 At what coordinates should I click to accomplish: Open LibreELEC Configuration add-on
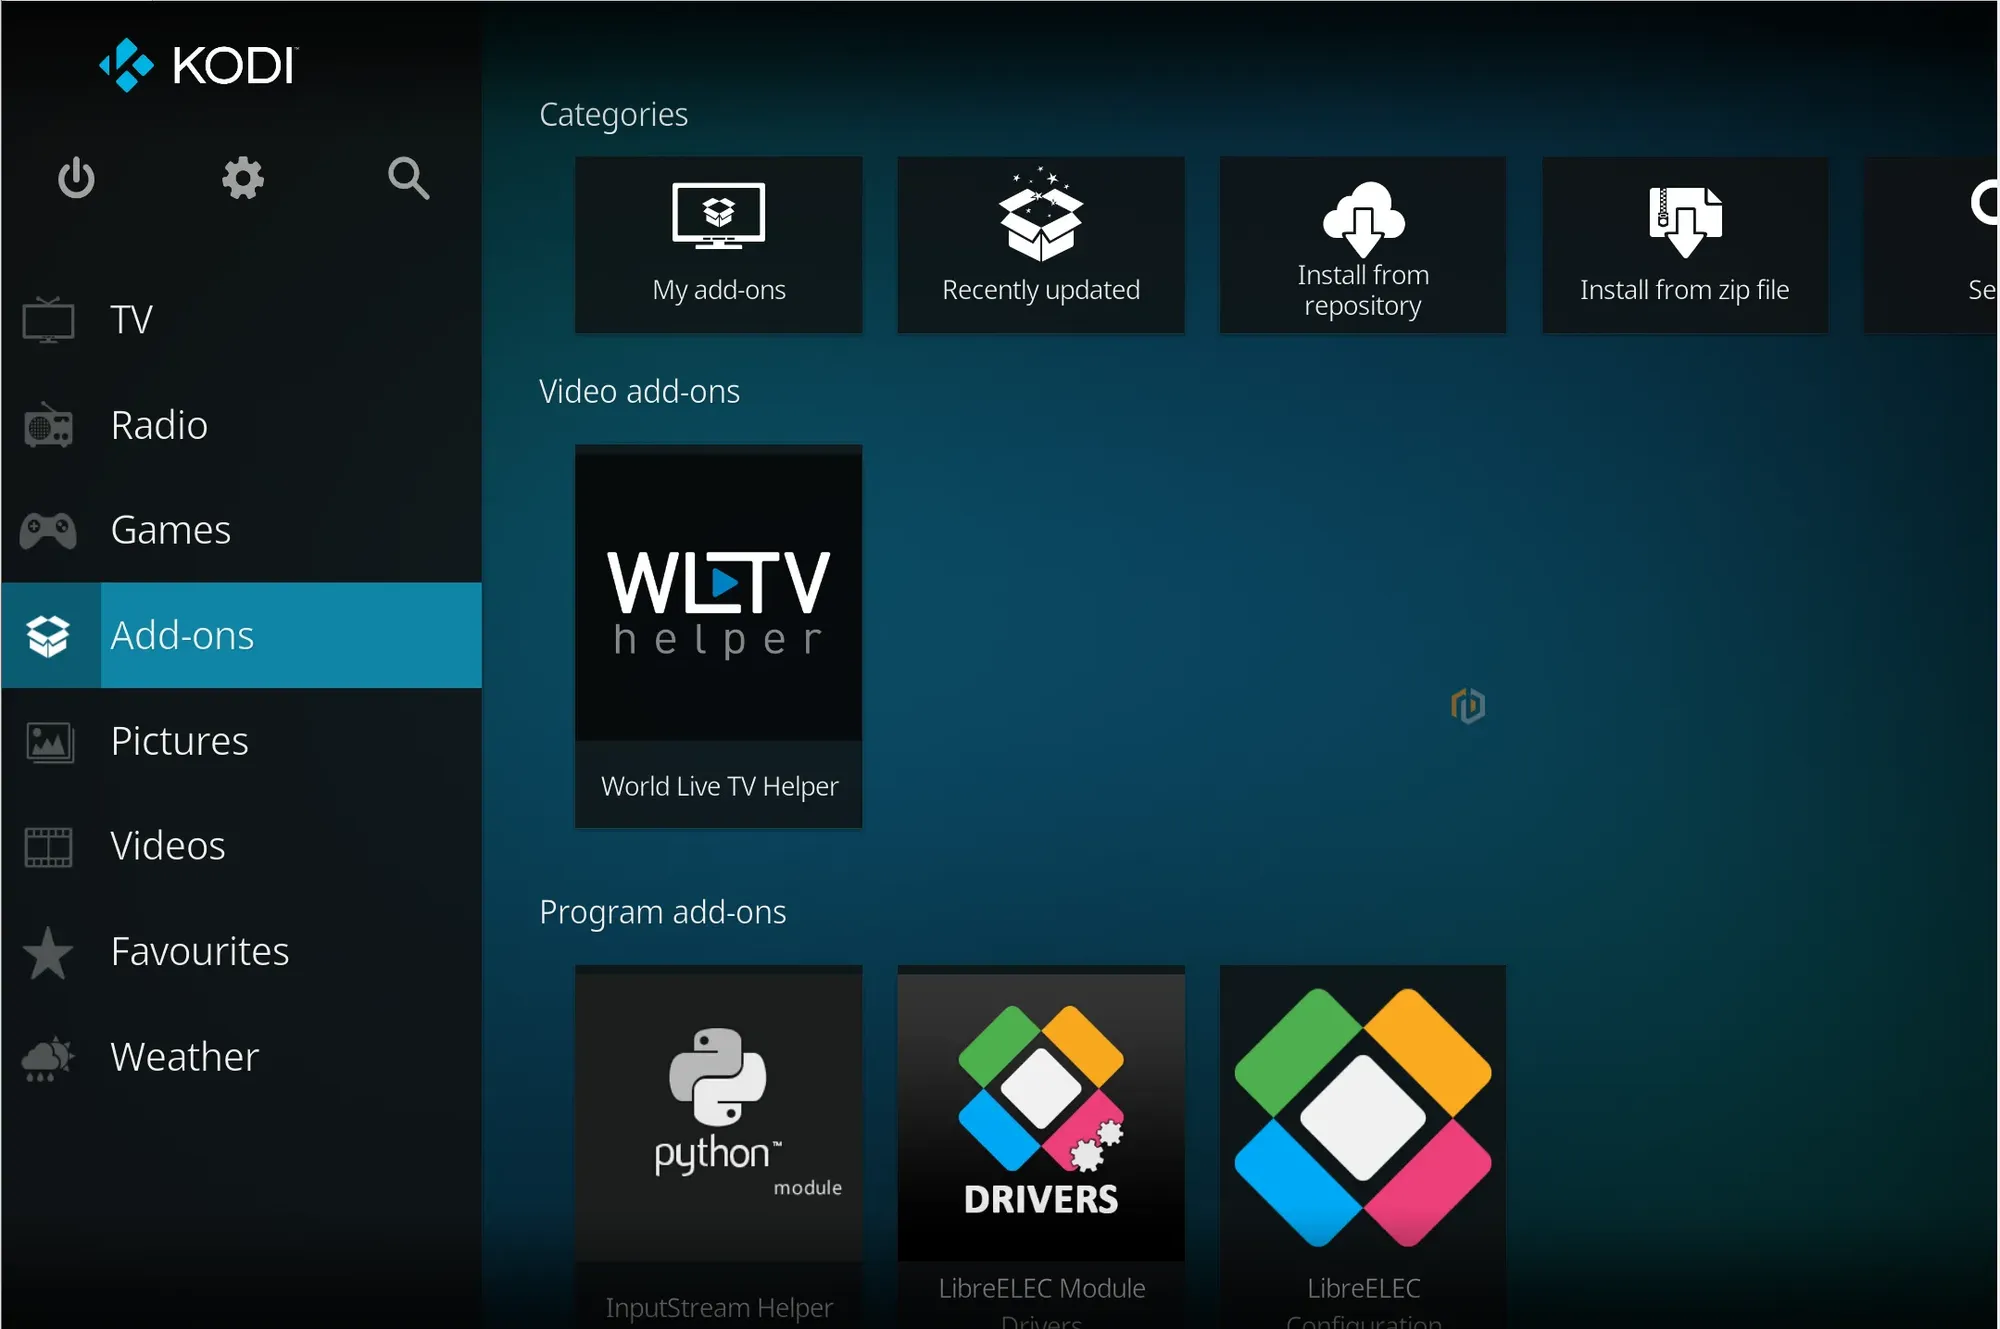click(1363, 1147)
